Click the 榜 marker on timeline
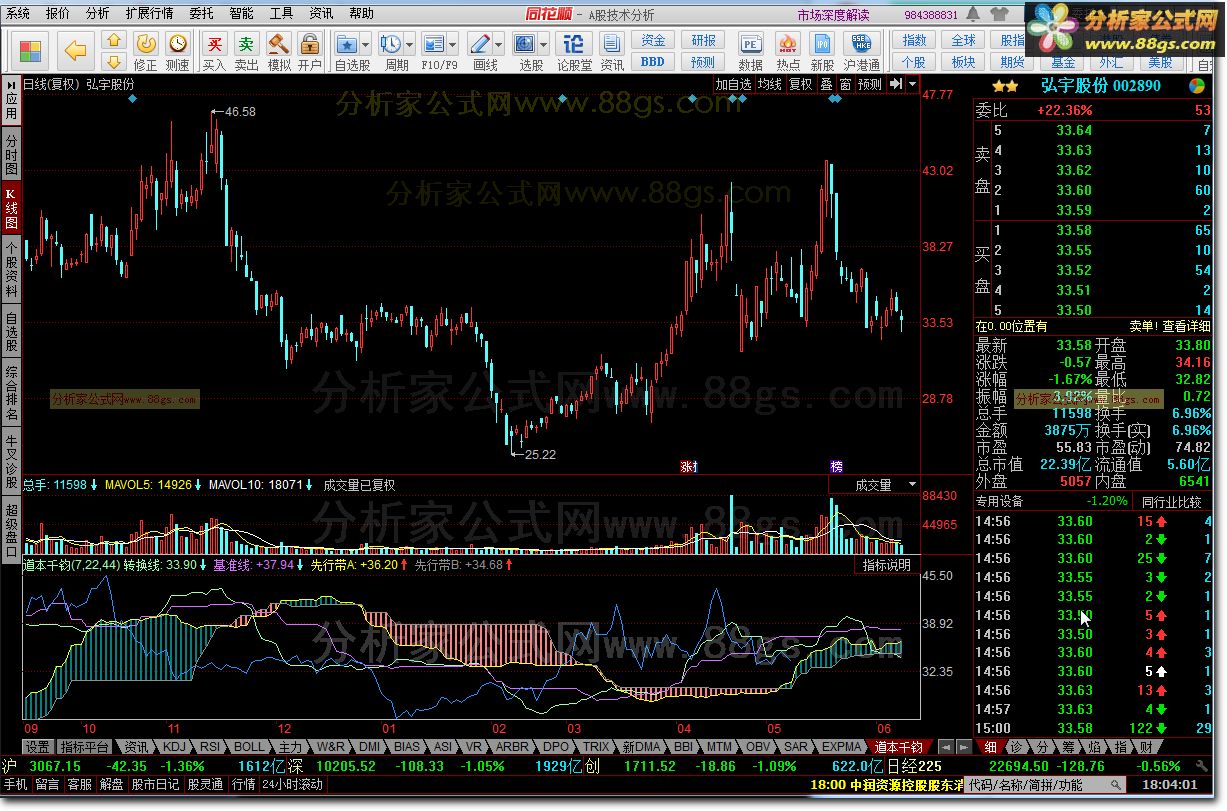The width and height of the screenshot is (1227, 811). click(x=836, y=467)
